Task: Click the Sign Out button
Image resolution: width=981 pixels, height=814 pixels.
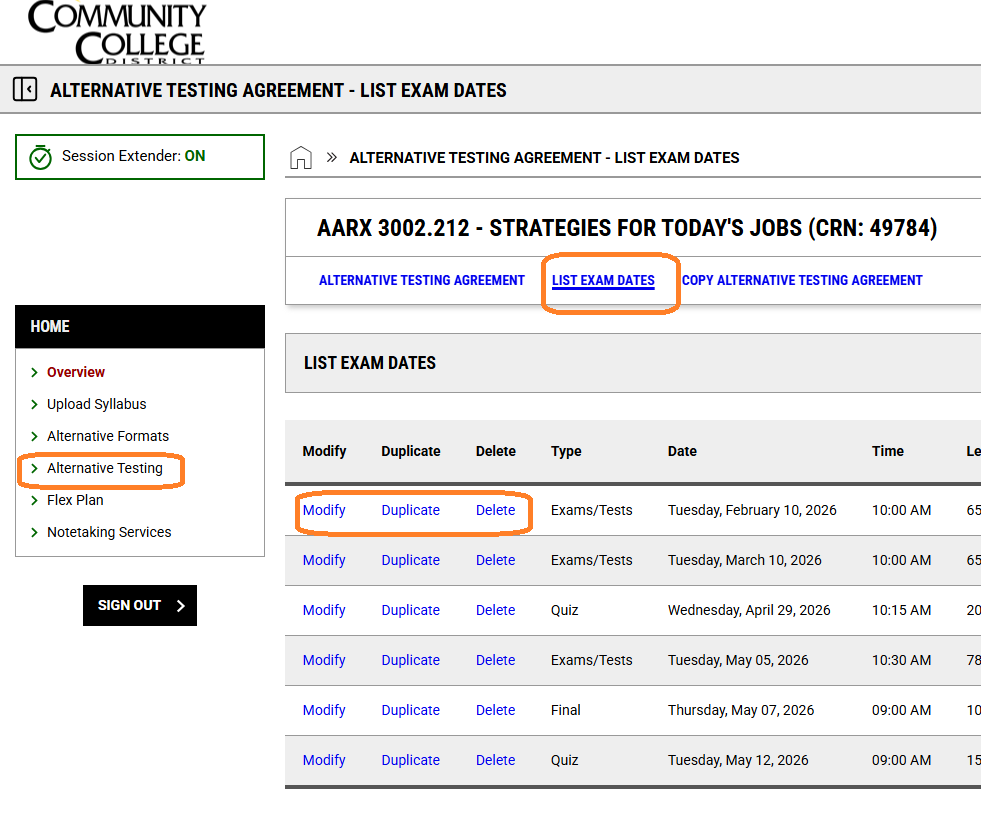Action: pos(140,605)
